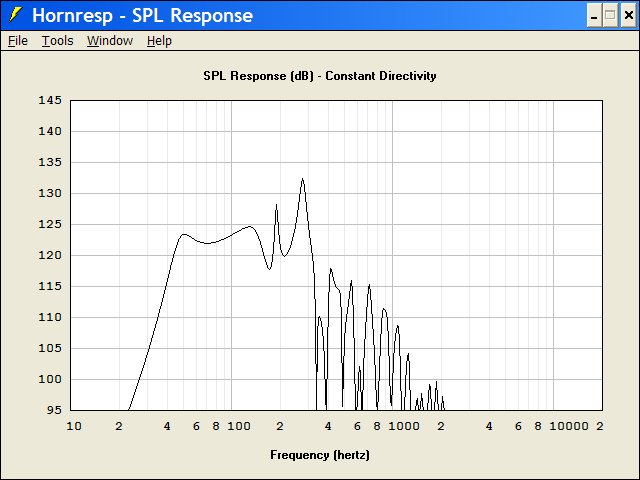Click the curve's broad hump near 100 Hz
The width and height of the screenshot is (640, 480).
pos(250,227)
